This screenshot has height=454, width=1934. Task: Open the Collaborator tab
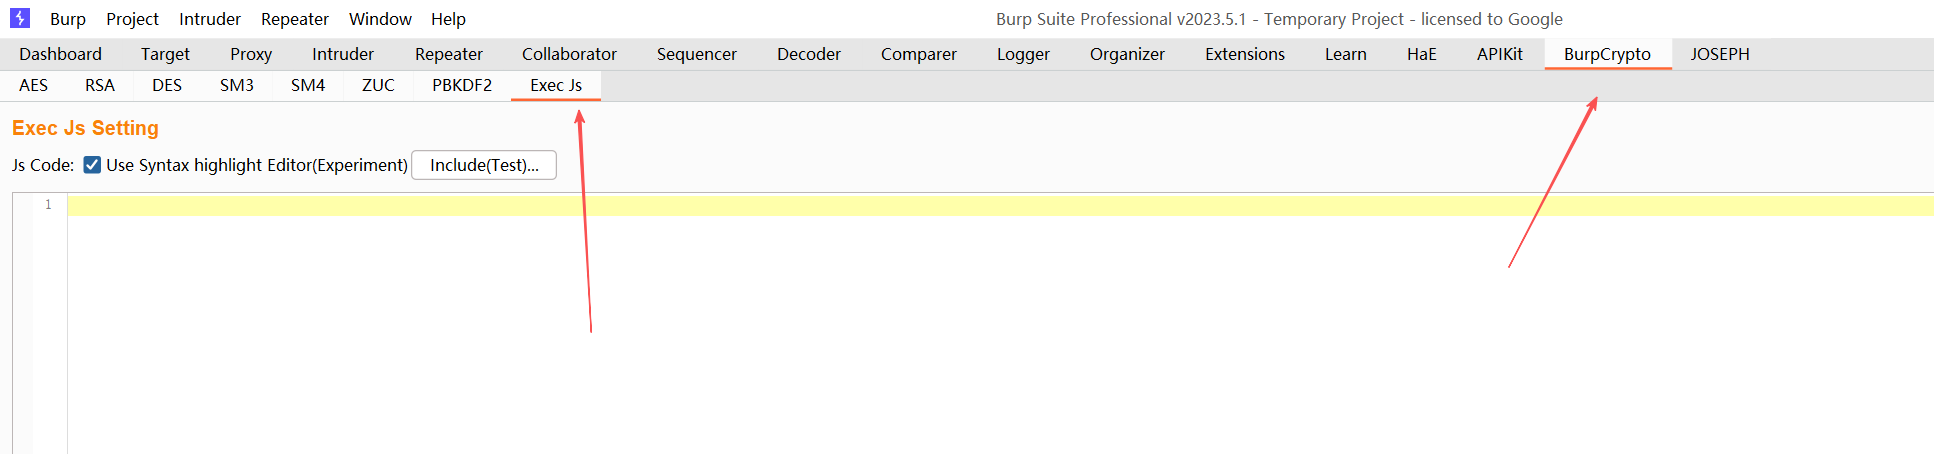coord(569,54)
